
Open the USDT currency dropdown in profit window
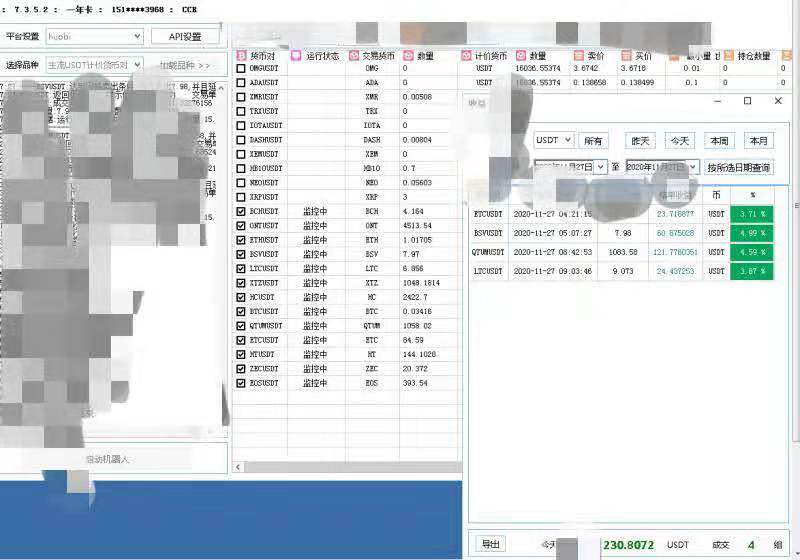coord(554,140)
